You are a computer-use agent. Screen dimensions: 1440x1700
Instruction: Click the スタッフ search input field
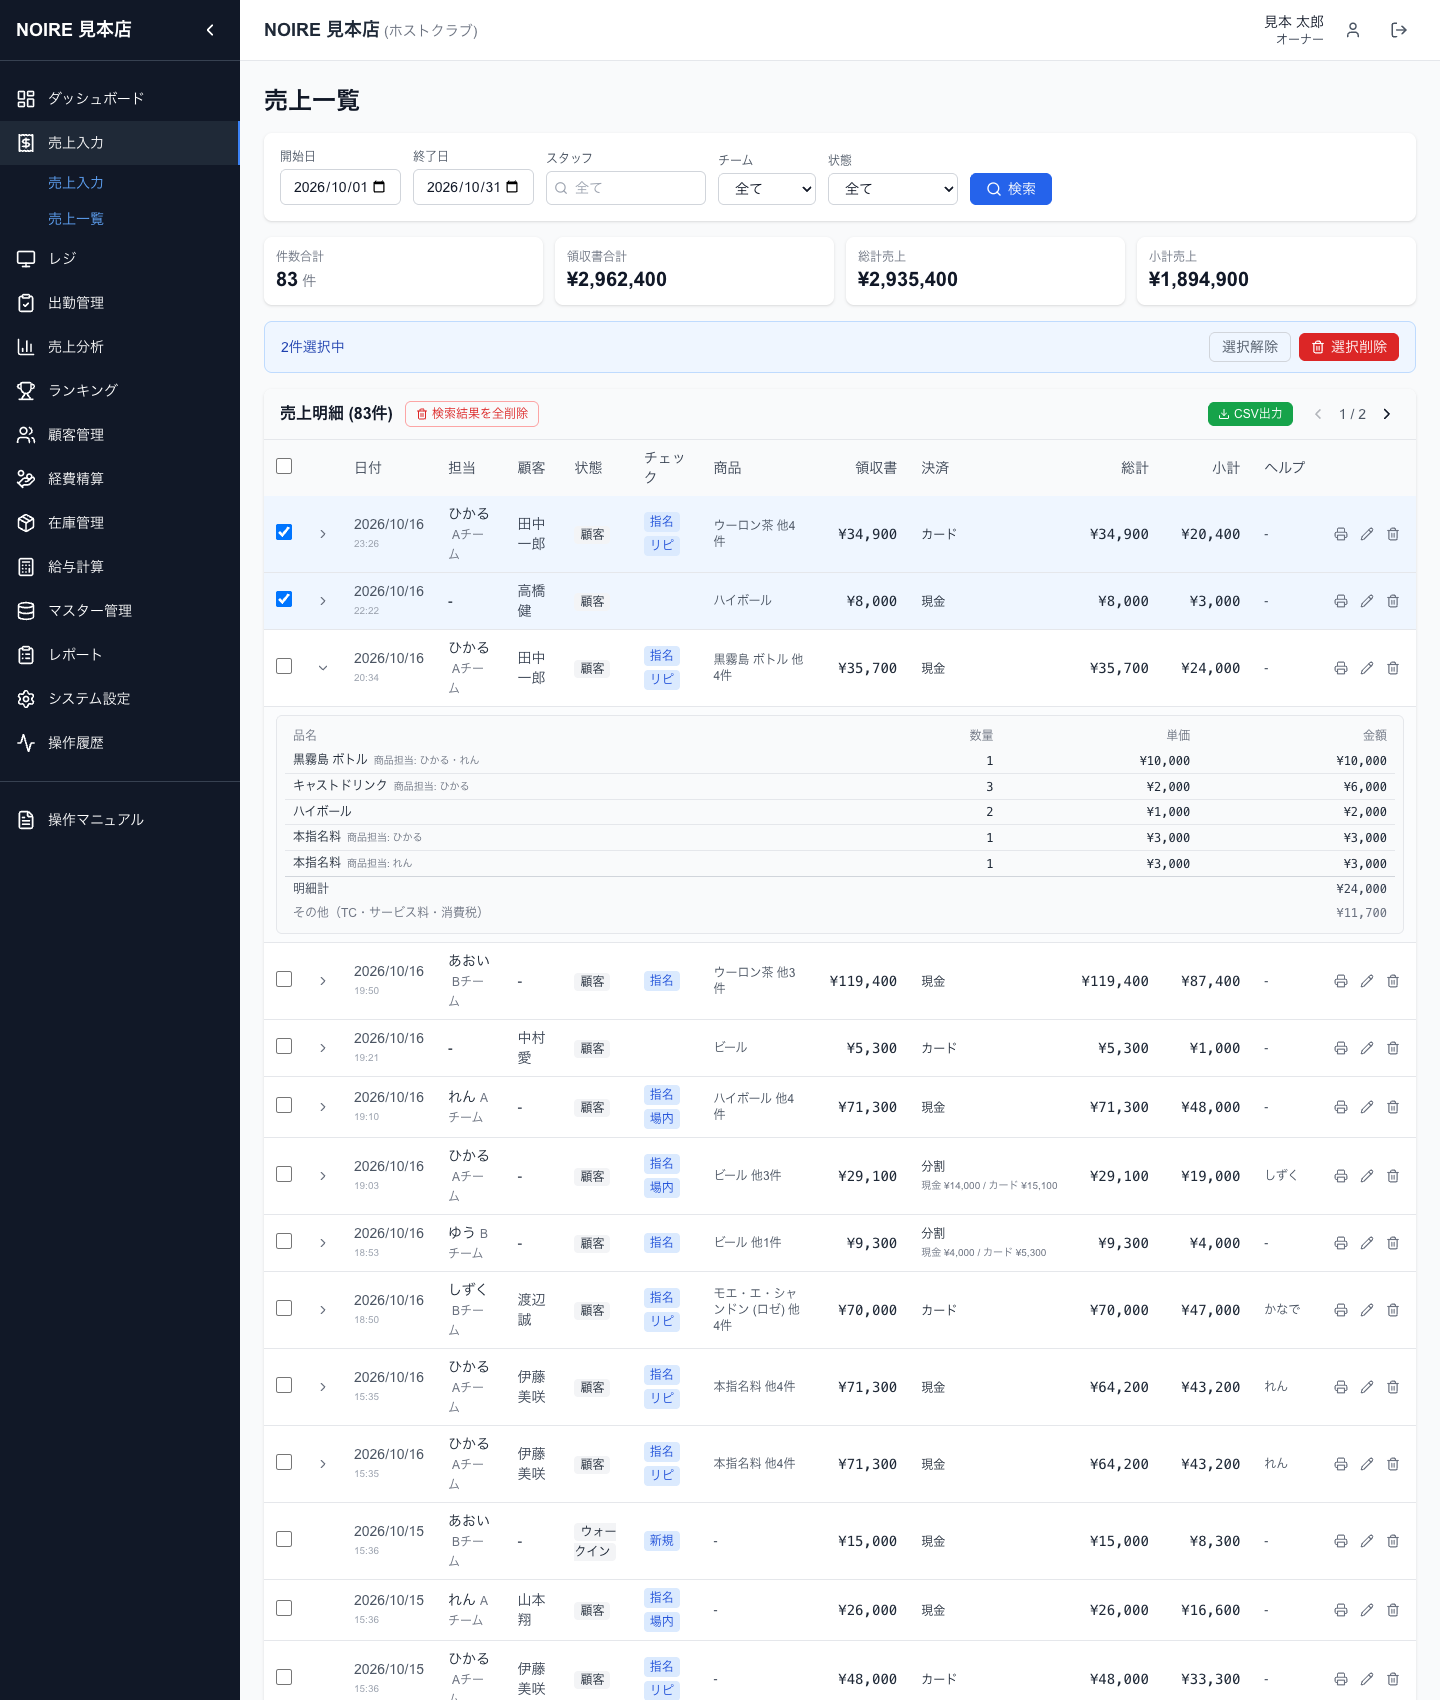point(626,188)
